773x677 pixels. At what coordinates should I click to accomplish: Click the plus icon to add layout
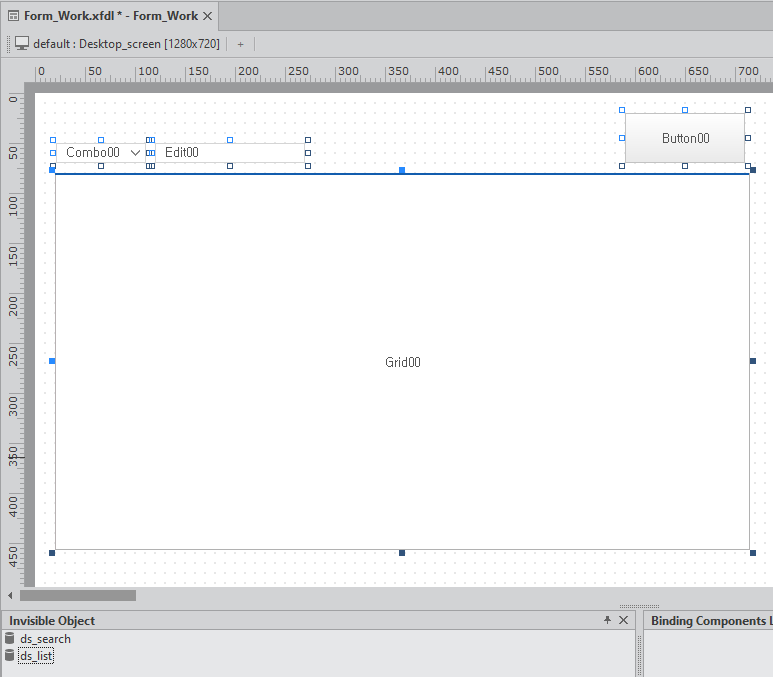click(240, 44)
